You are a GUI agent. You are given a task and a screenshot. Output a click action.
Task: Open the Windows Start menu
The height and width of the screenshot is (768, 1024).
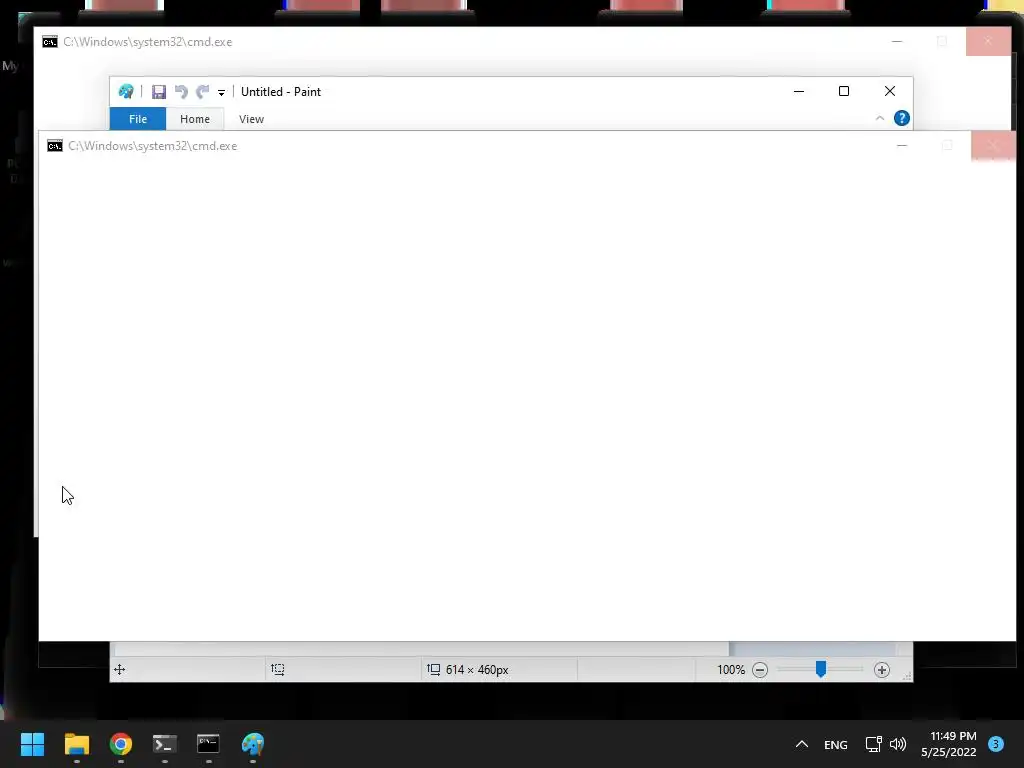32,744
